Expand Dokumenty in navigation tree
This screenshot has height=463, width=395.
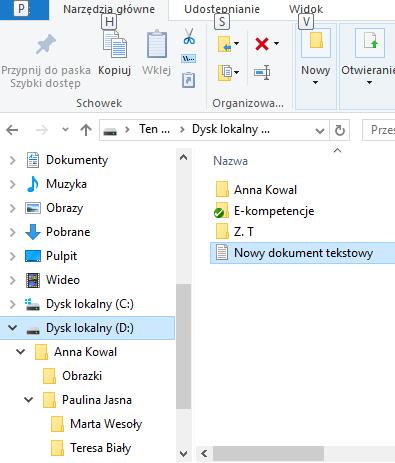13,160
